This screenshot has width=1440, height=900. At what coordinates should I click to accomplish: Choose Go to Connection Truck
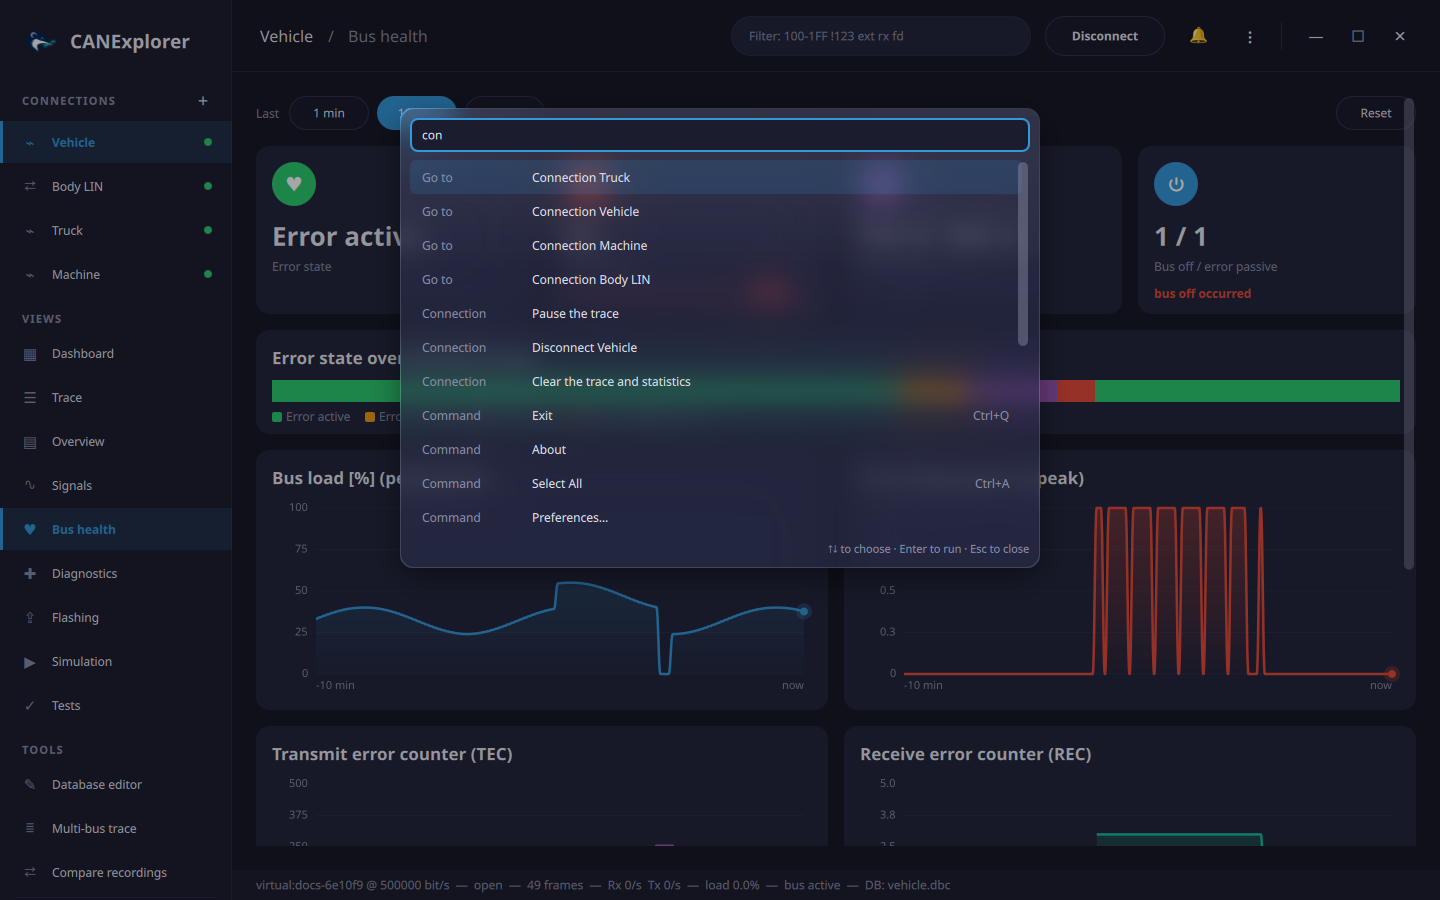click(x=714, y=178)
